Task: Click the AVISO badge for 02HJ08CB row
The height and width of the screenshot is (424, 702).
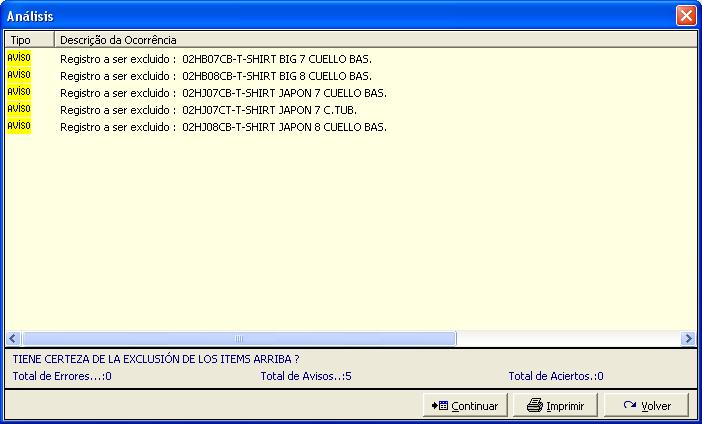Action: tap(19, 126)
